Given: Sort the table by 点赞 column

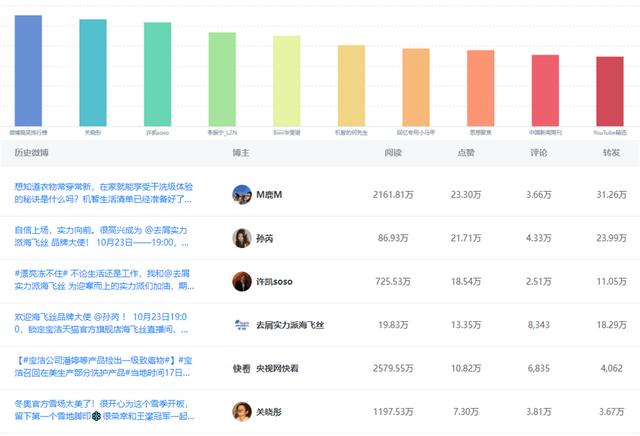Looking at the screenshot, I should tap(466, 153).
